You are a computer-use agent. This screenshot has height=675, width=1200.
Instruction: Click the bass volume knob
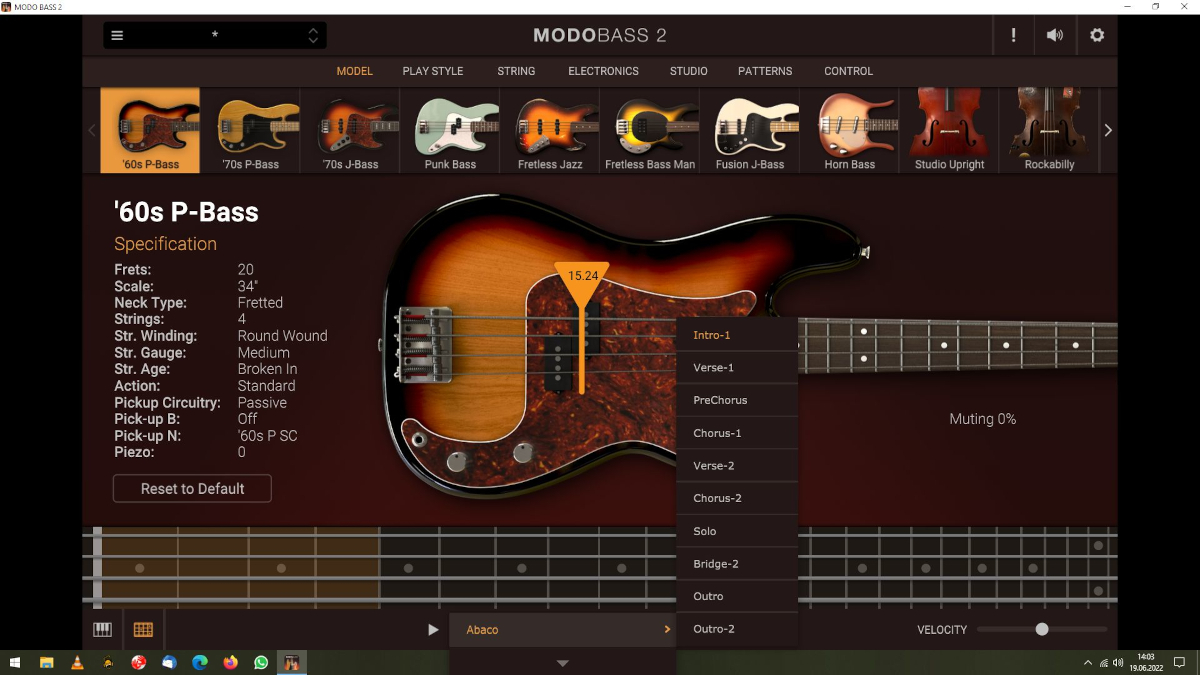[457, 461]
